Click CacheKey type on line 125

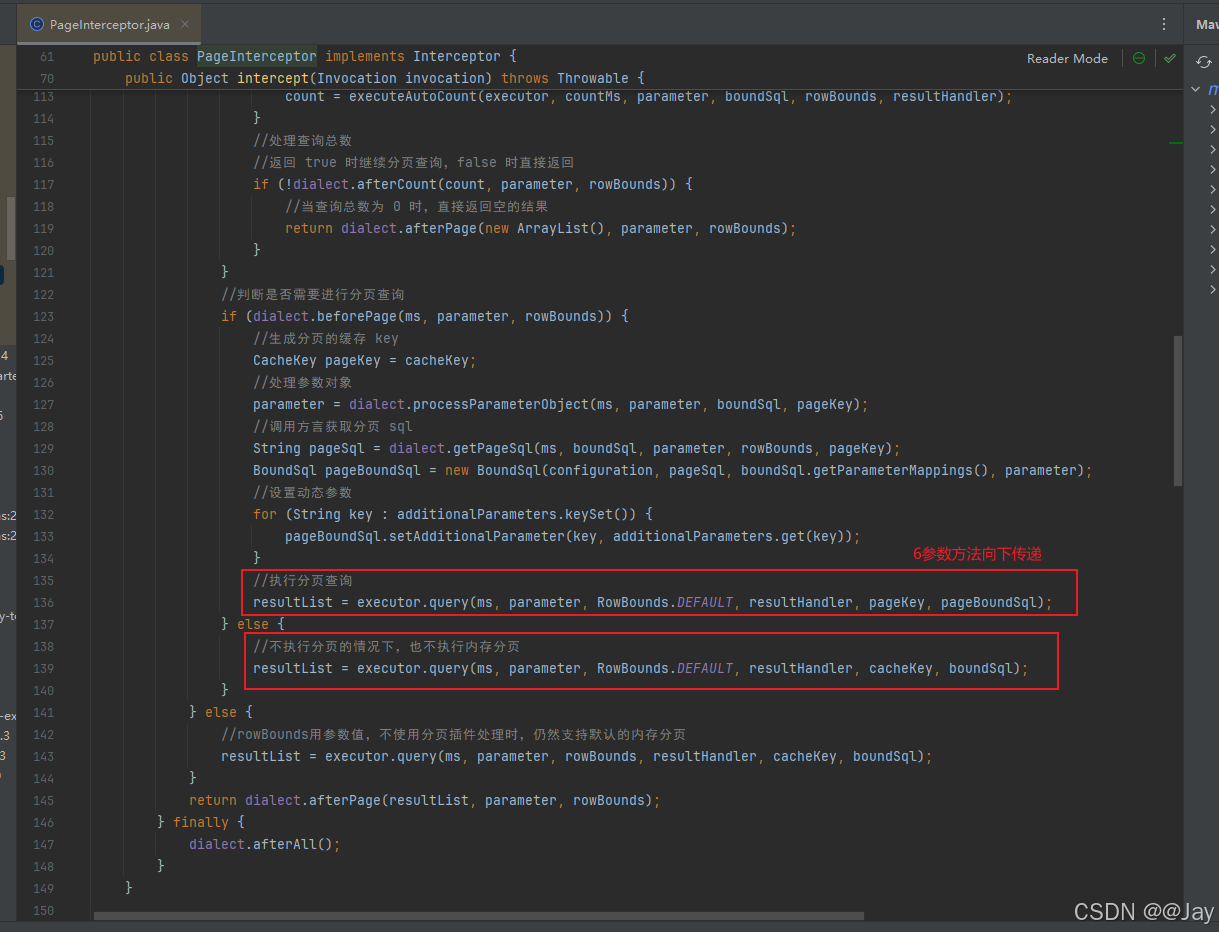coord(285,360)
